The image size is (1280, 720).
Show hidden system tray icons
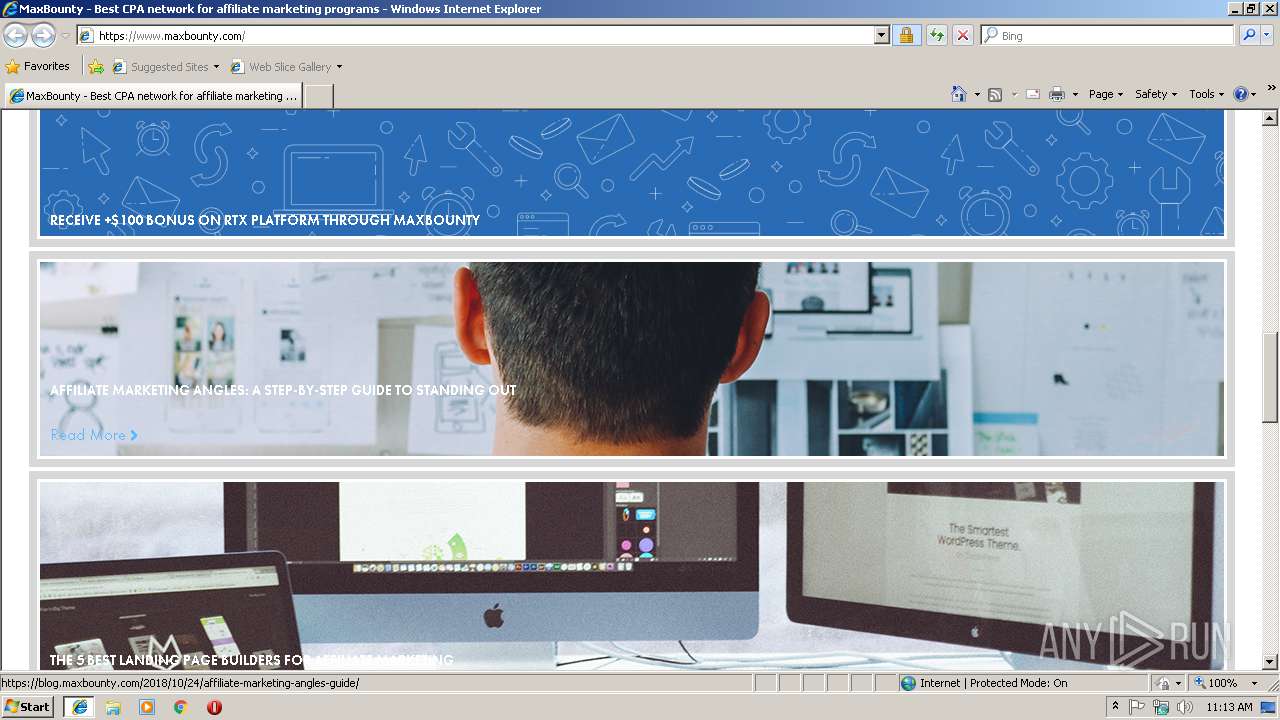(1115, 707)
